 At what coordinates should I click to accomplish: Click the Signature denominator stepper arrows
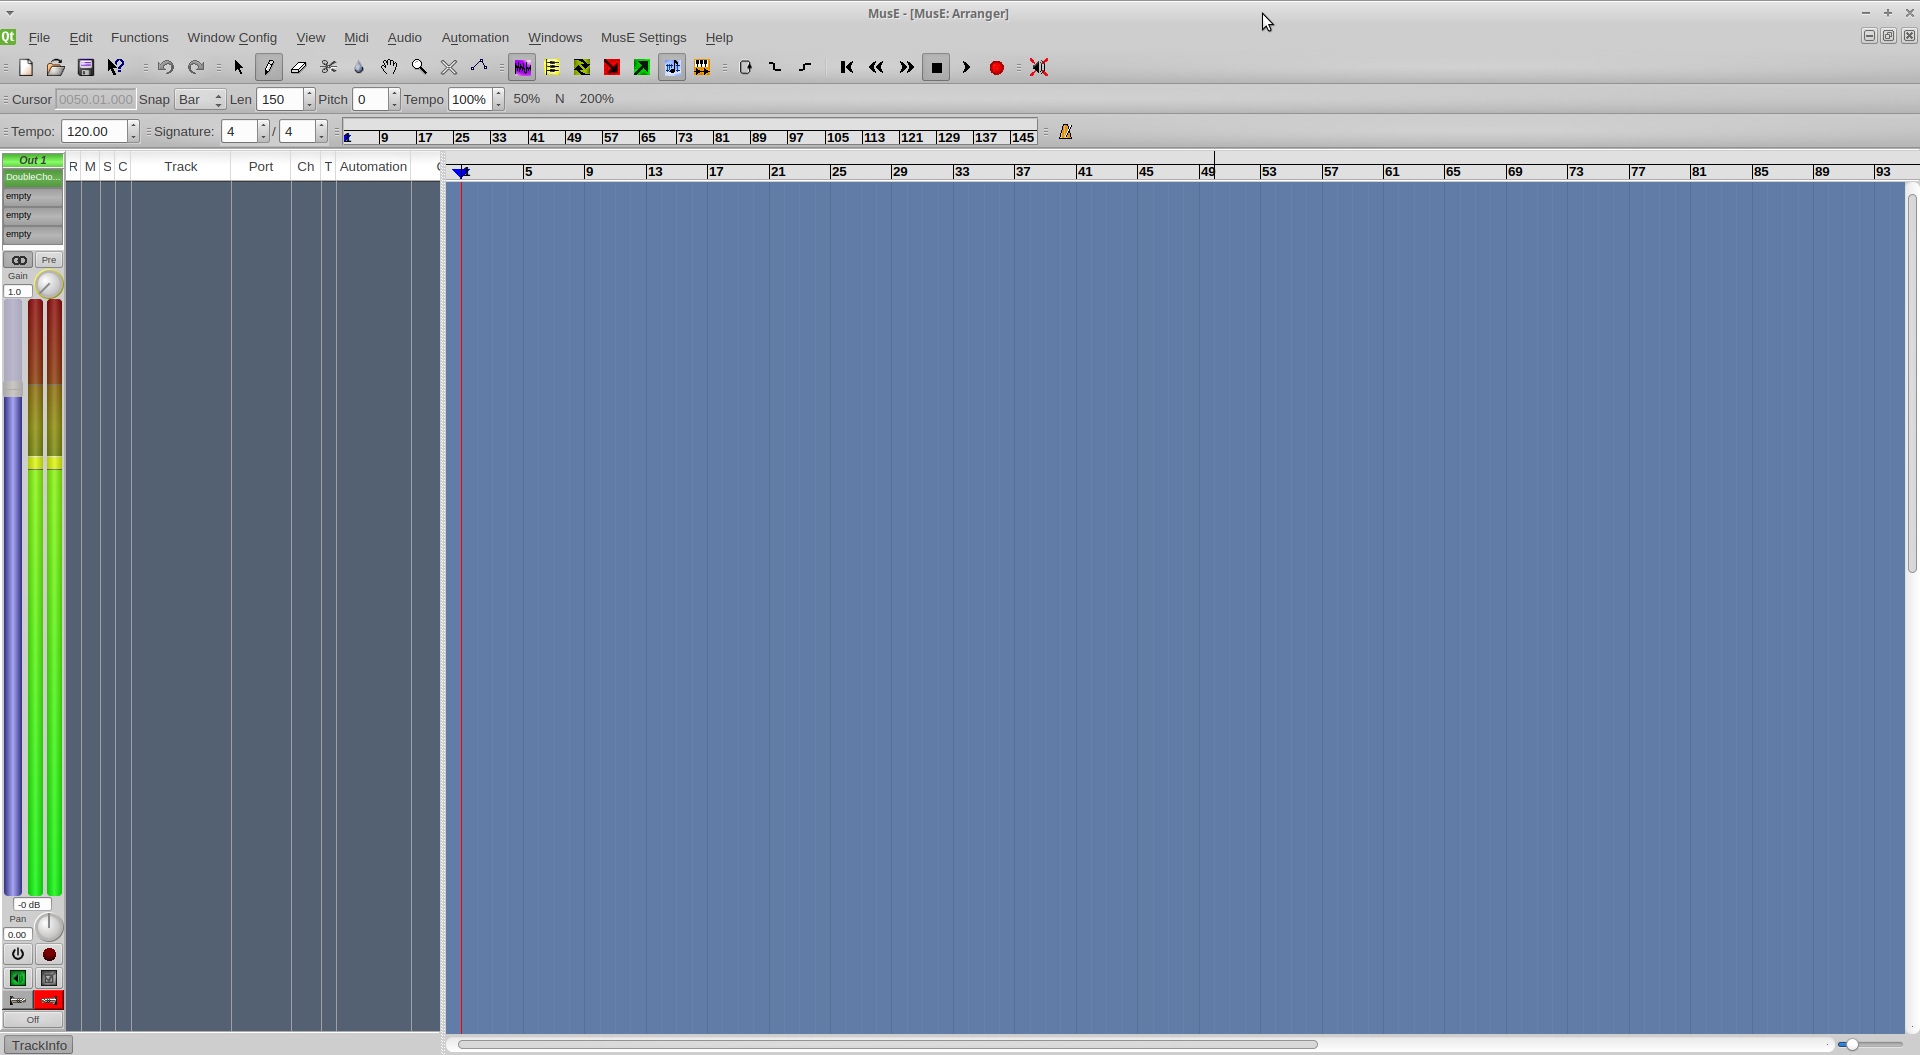(321, 131)
